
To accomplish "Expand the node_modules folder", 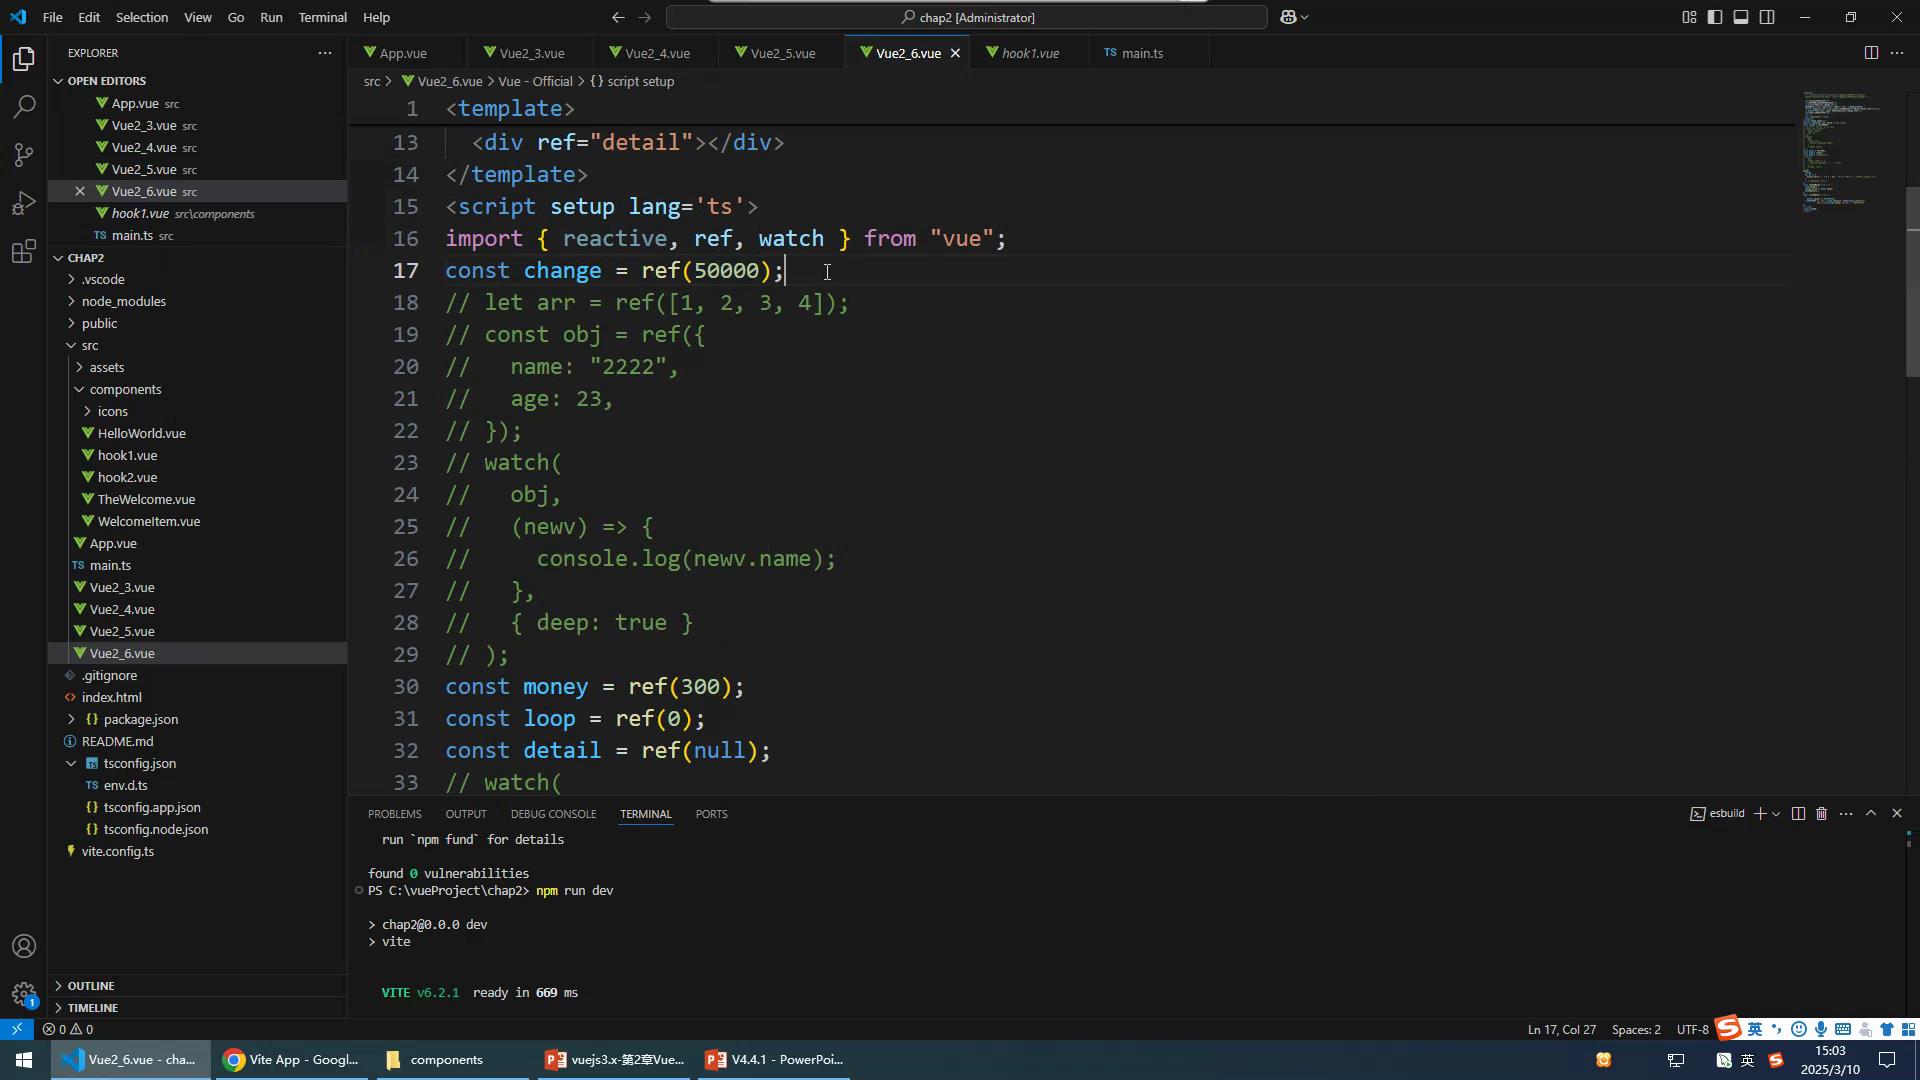I will tap(123, 301).
